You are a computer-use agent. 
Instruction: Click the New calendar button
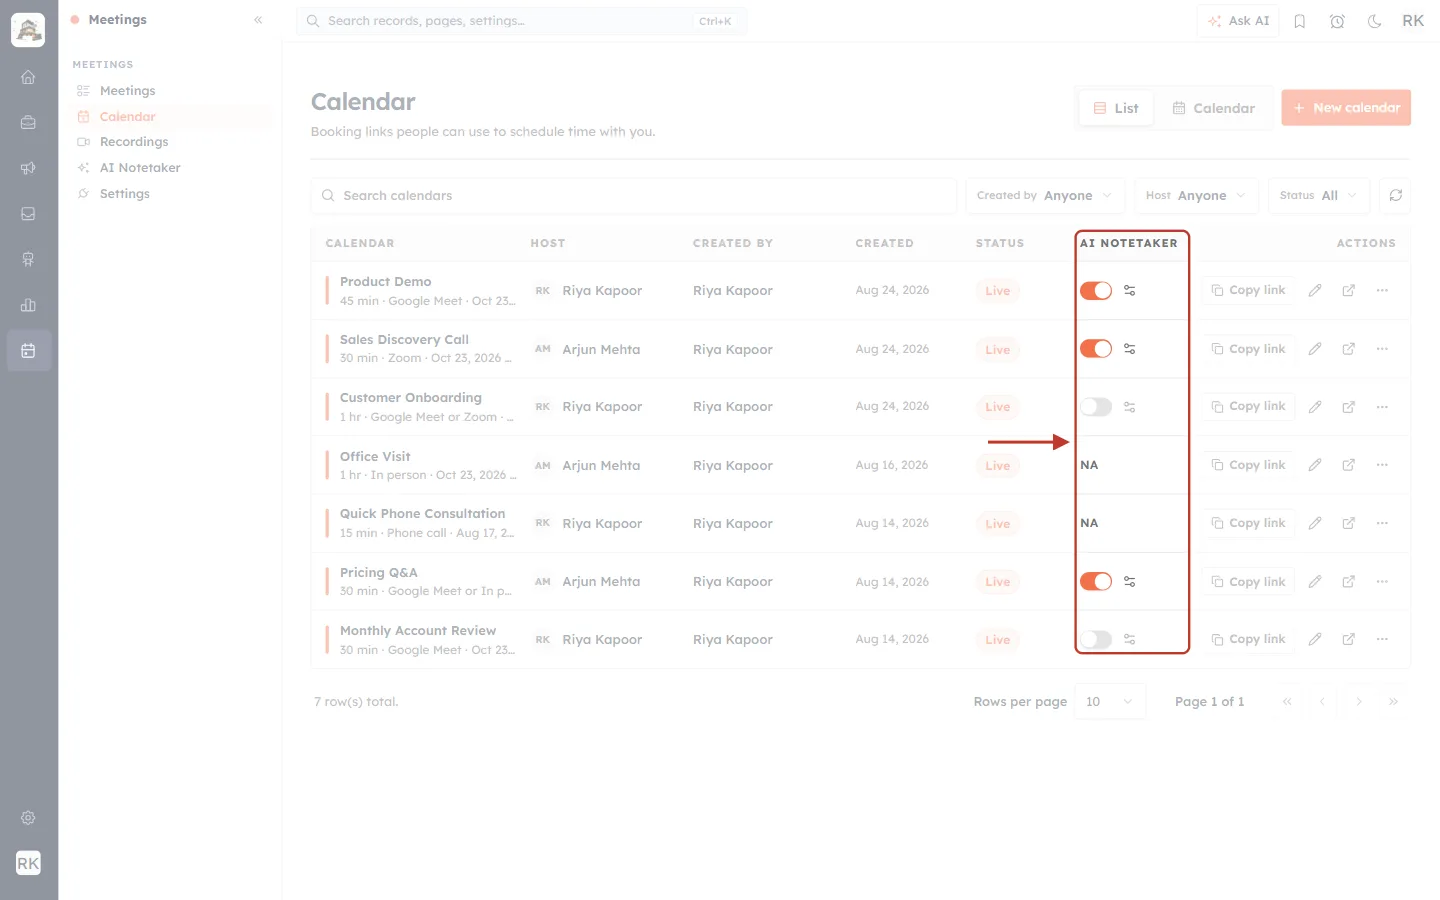tap(1346, 108)
